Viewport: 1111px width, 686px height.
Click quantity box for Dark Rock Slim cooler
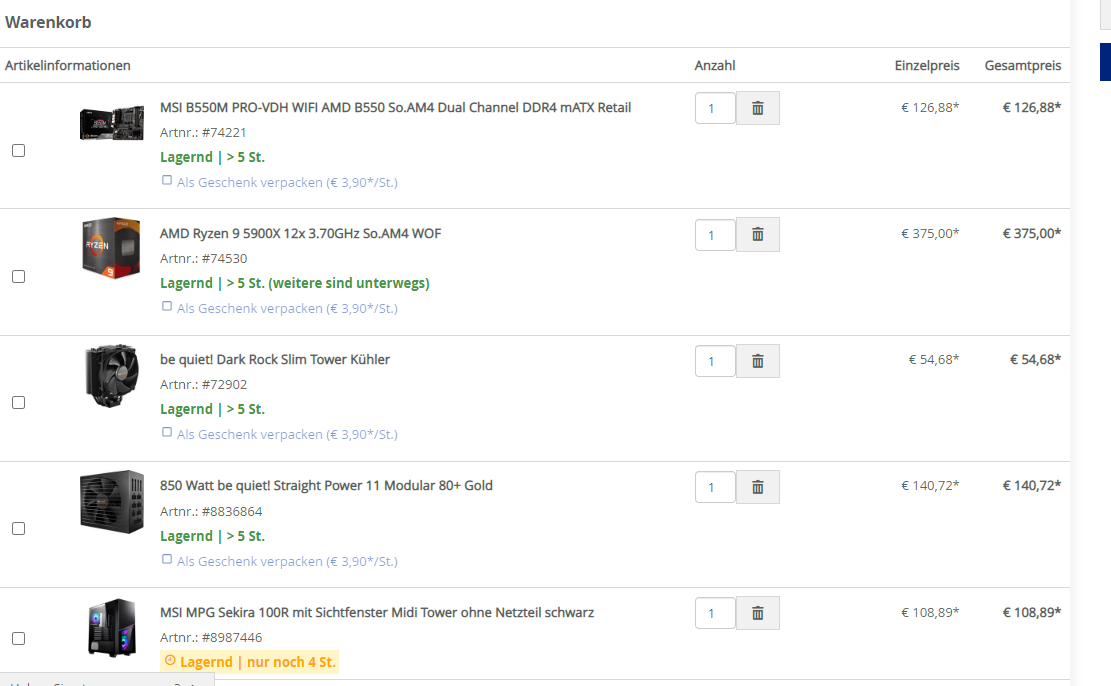(x=715, y=361)
